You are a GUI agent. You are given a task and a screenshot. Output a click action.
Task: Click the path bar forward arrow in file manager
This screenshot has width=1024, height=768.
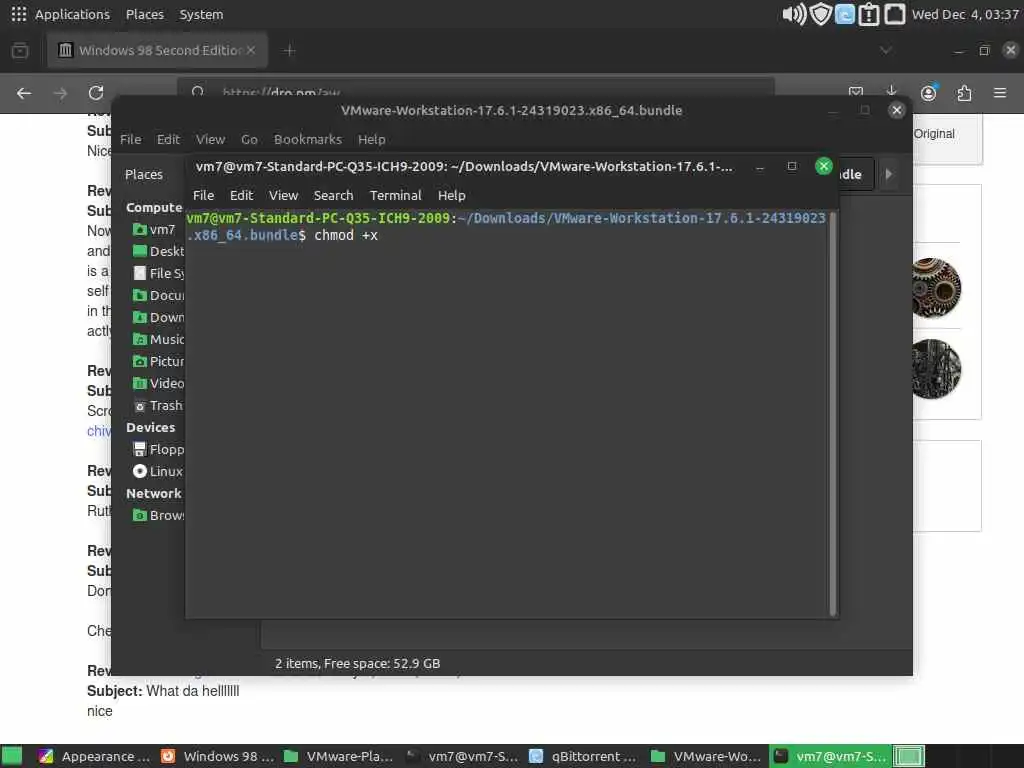889,174
